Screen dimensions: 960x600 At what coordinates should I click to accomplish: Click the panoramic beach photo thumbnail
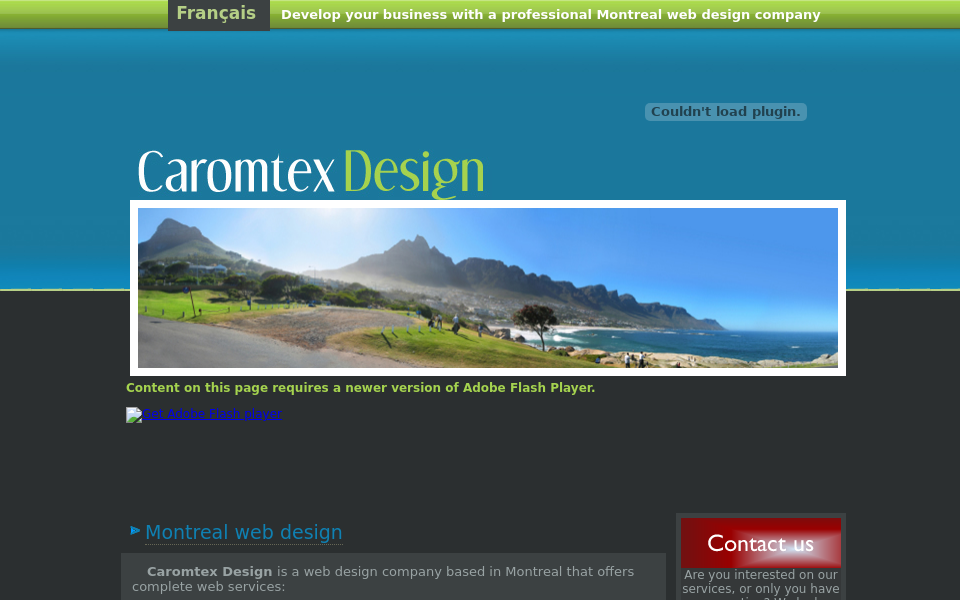pyautogui.click(x=488, y=288)
